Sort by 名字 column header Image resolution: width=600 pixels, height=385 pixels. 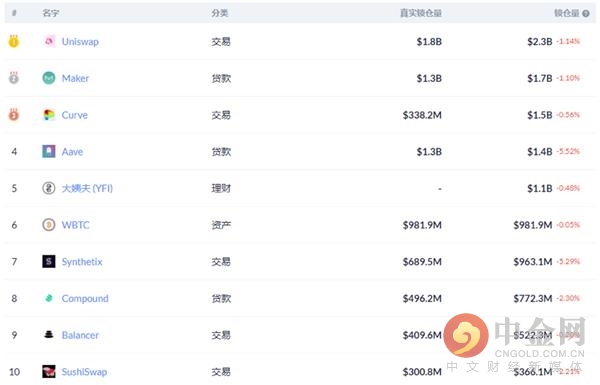[x=51, y=13]
